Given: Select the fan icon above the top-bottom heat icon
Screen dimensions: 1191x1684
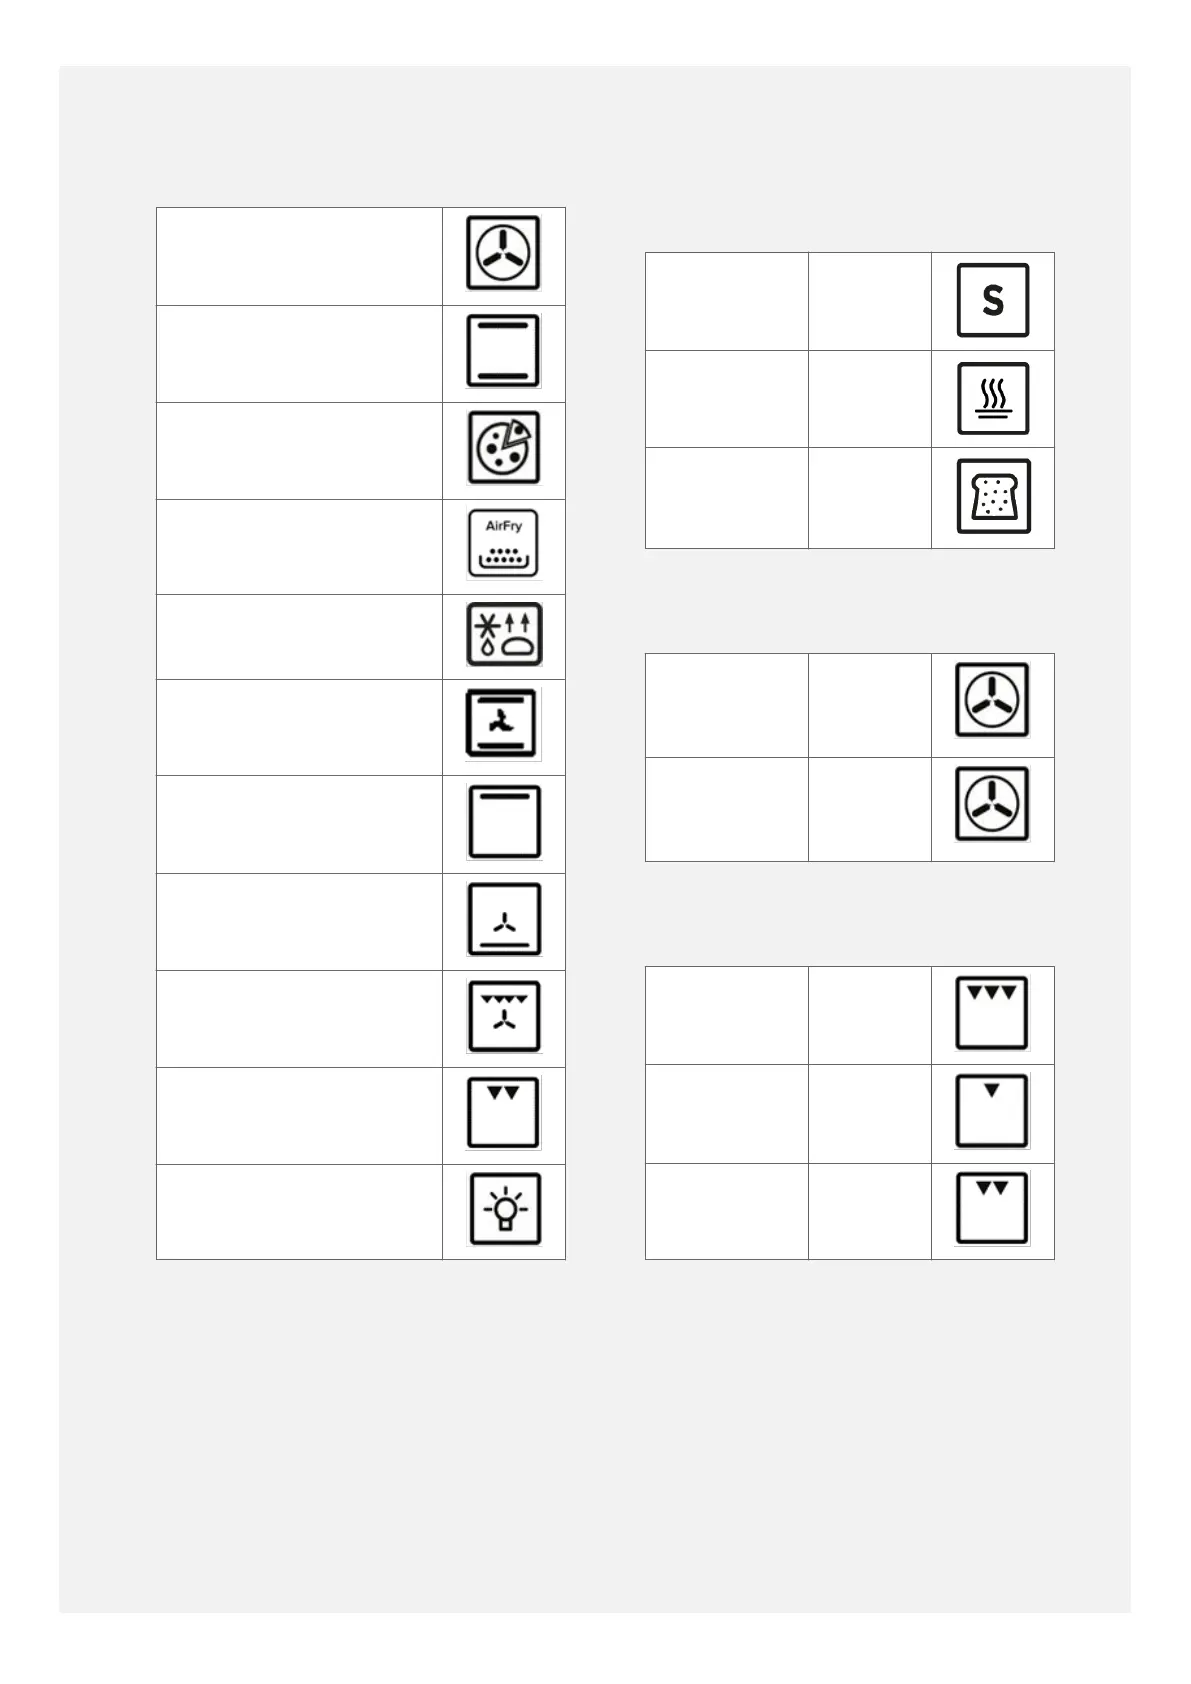Looking at the screenshot, I should [504, 254].
